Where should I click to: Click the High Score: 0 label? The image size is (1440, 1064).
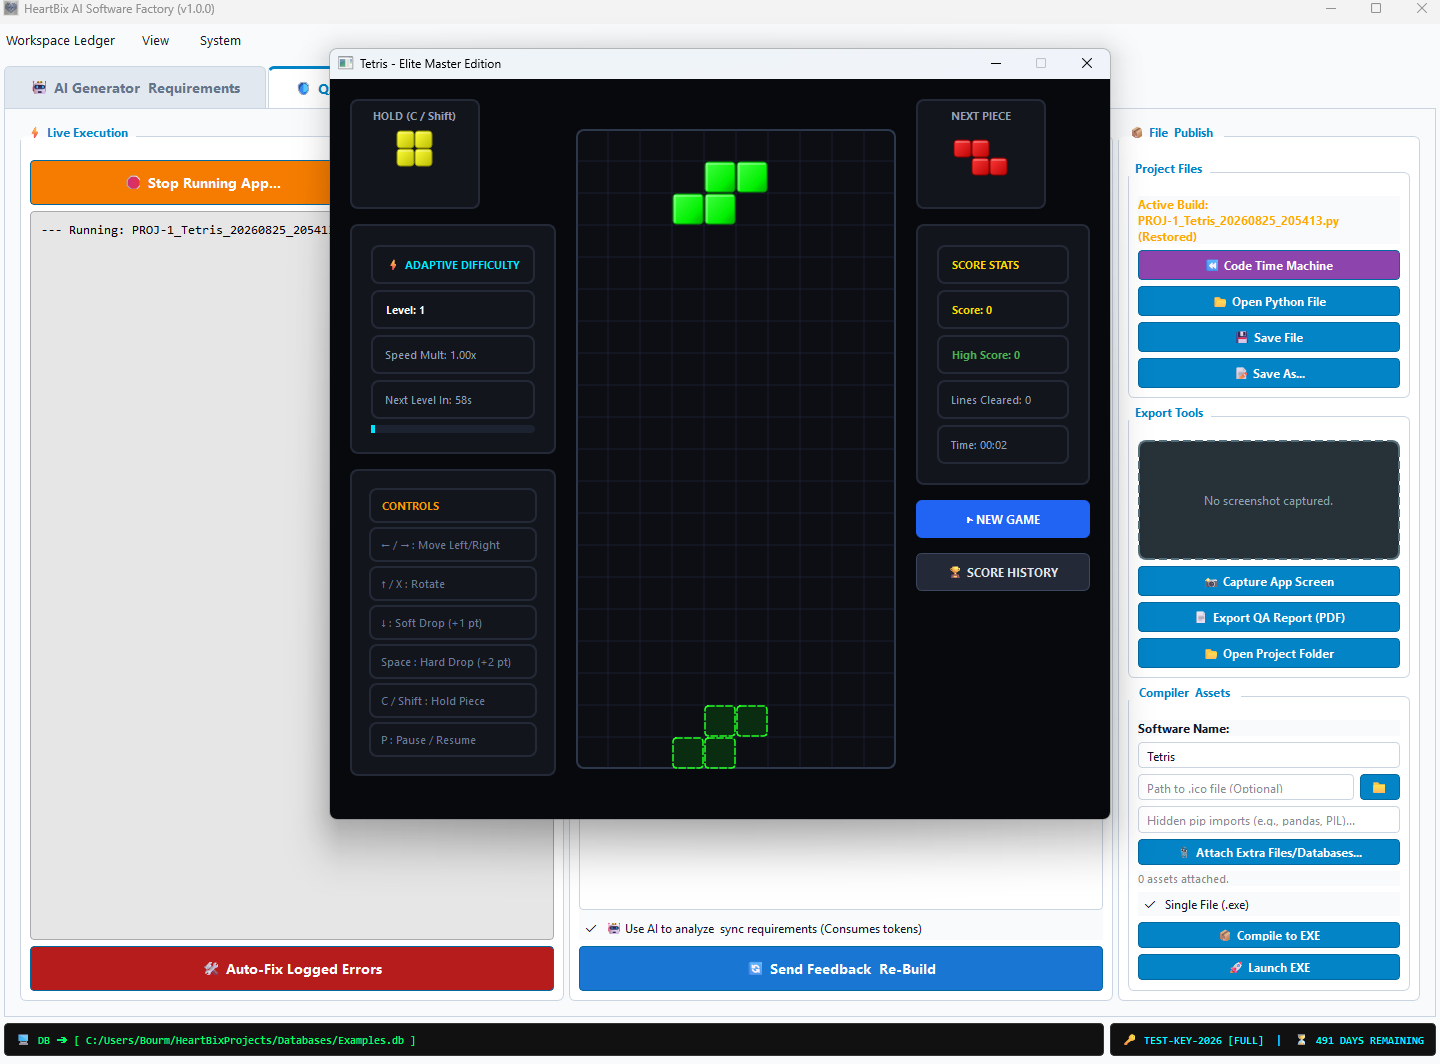pos(1003,355)
